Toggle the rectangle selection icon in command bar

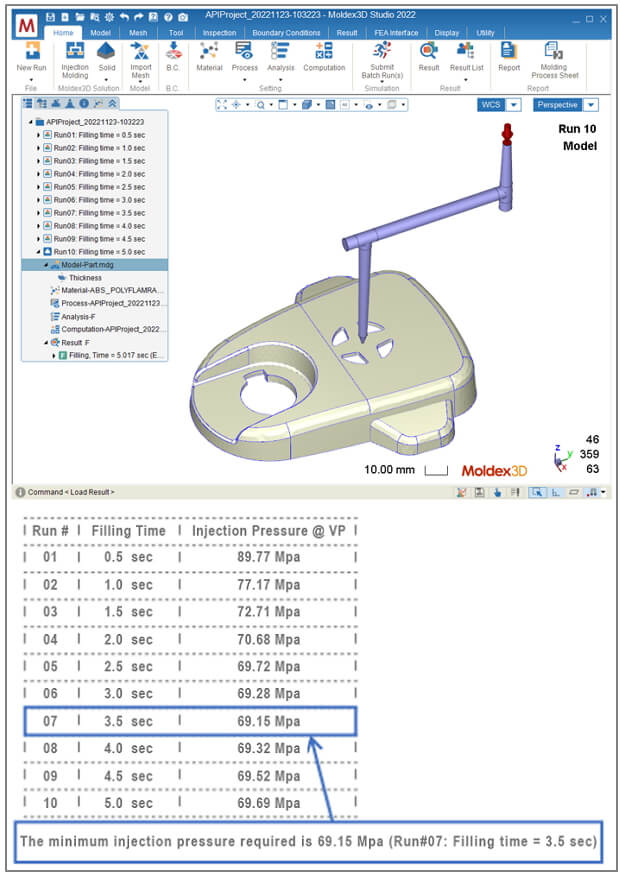click(x=573, y=492)
